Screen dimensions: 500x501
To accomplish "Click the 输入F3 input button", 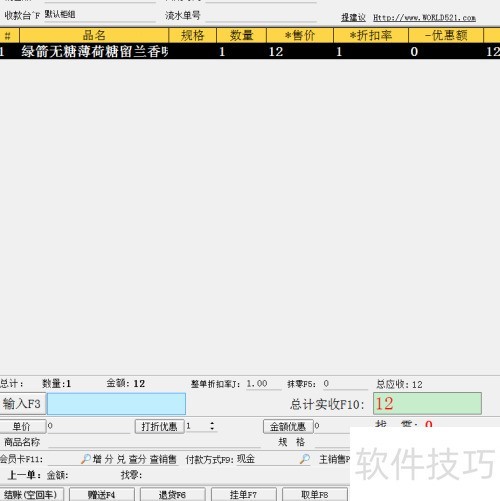I will (22, 404).
